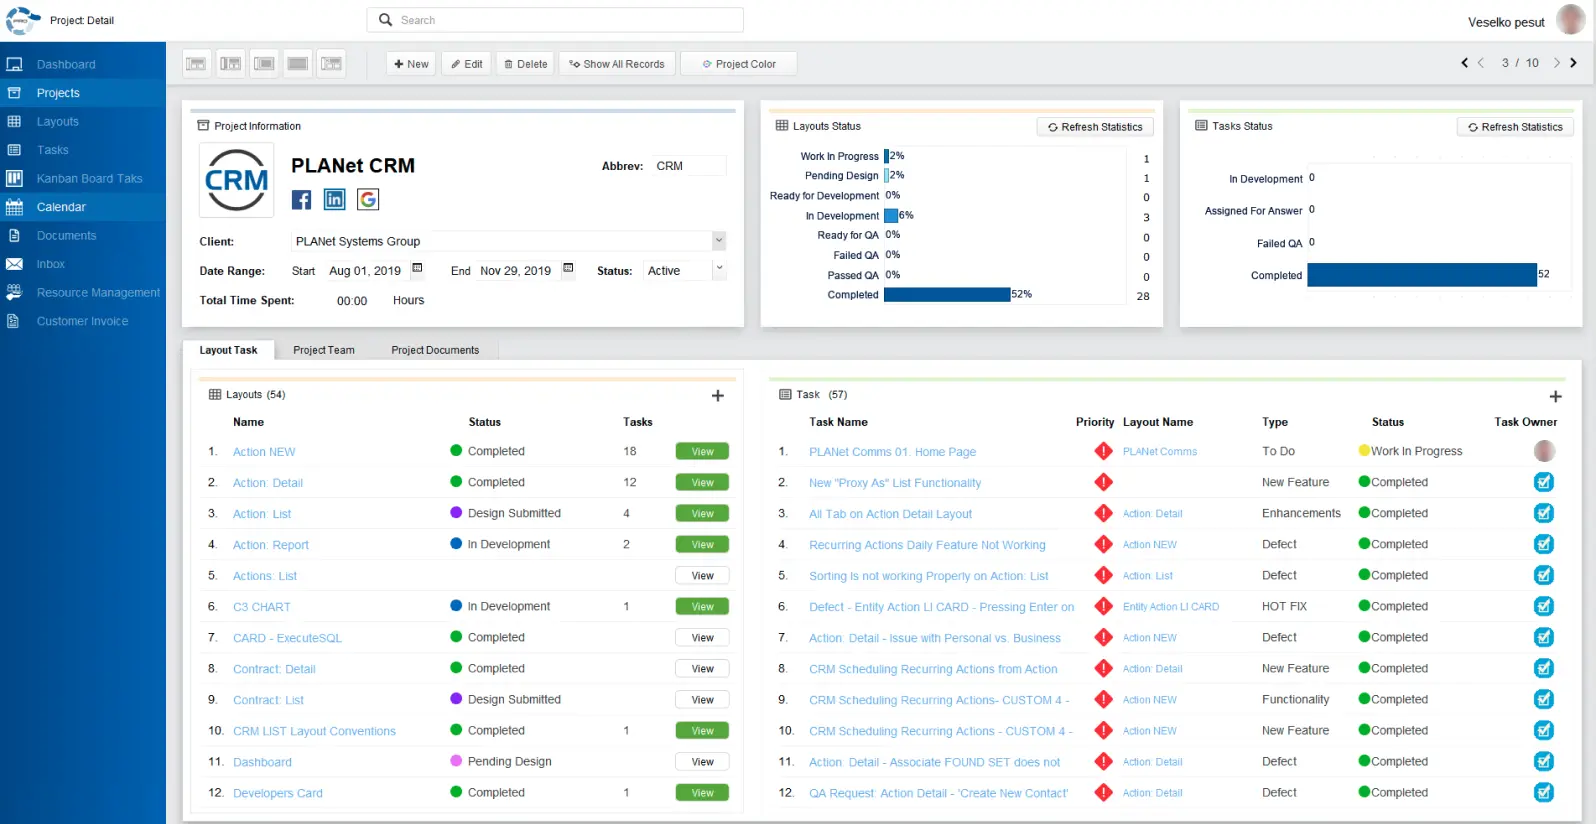
Task: Click the Resource Management icon in sidebar
Action: [x=14, y=292]
